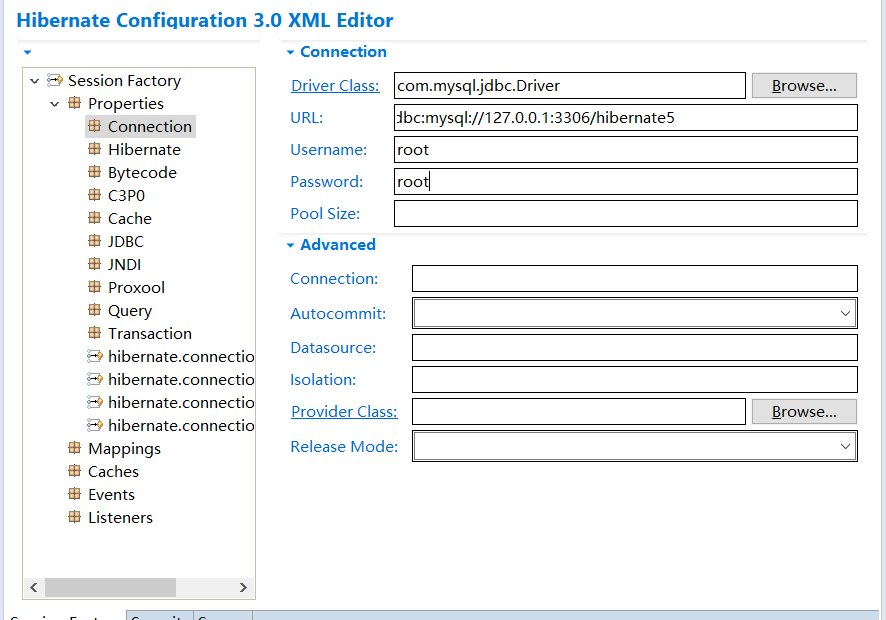The height and width of the screenshot is (620, 886).
Task: Collapse the Session Factory tree node
Action: pyautogui.click(x=34, y=81)
